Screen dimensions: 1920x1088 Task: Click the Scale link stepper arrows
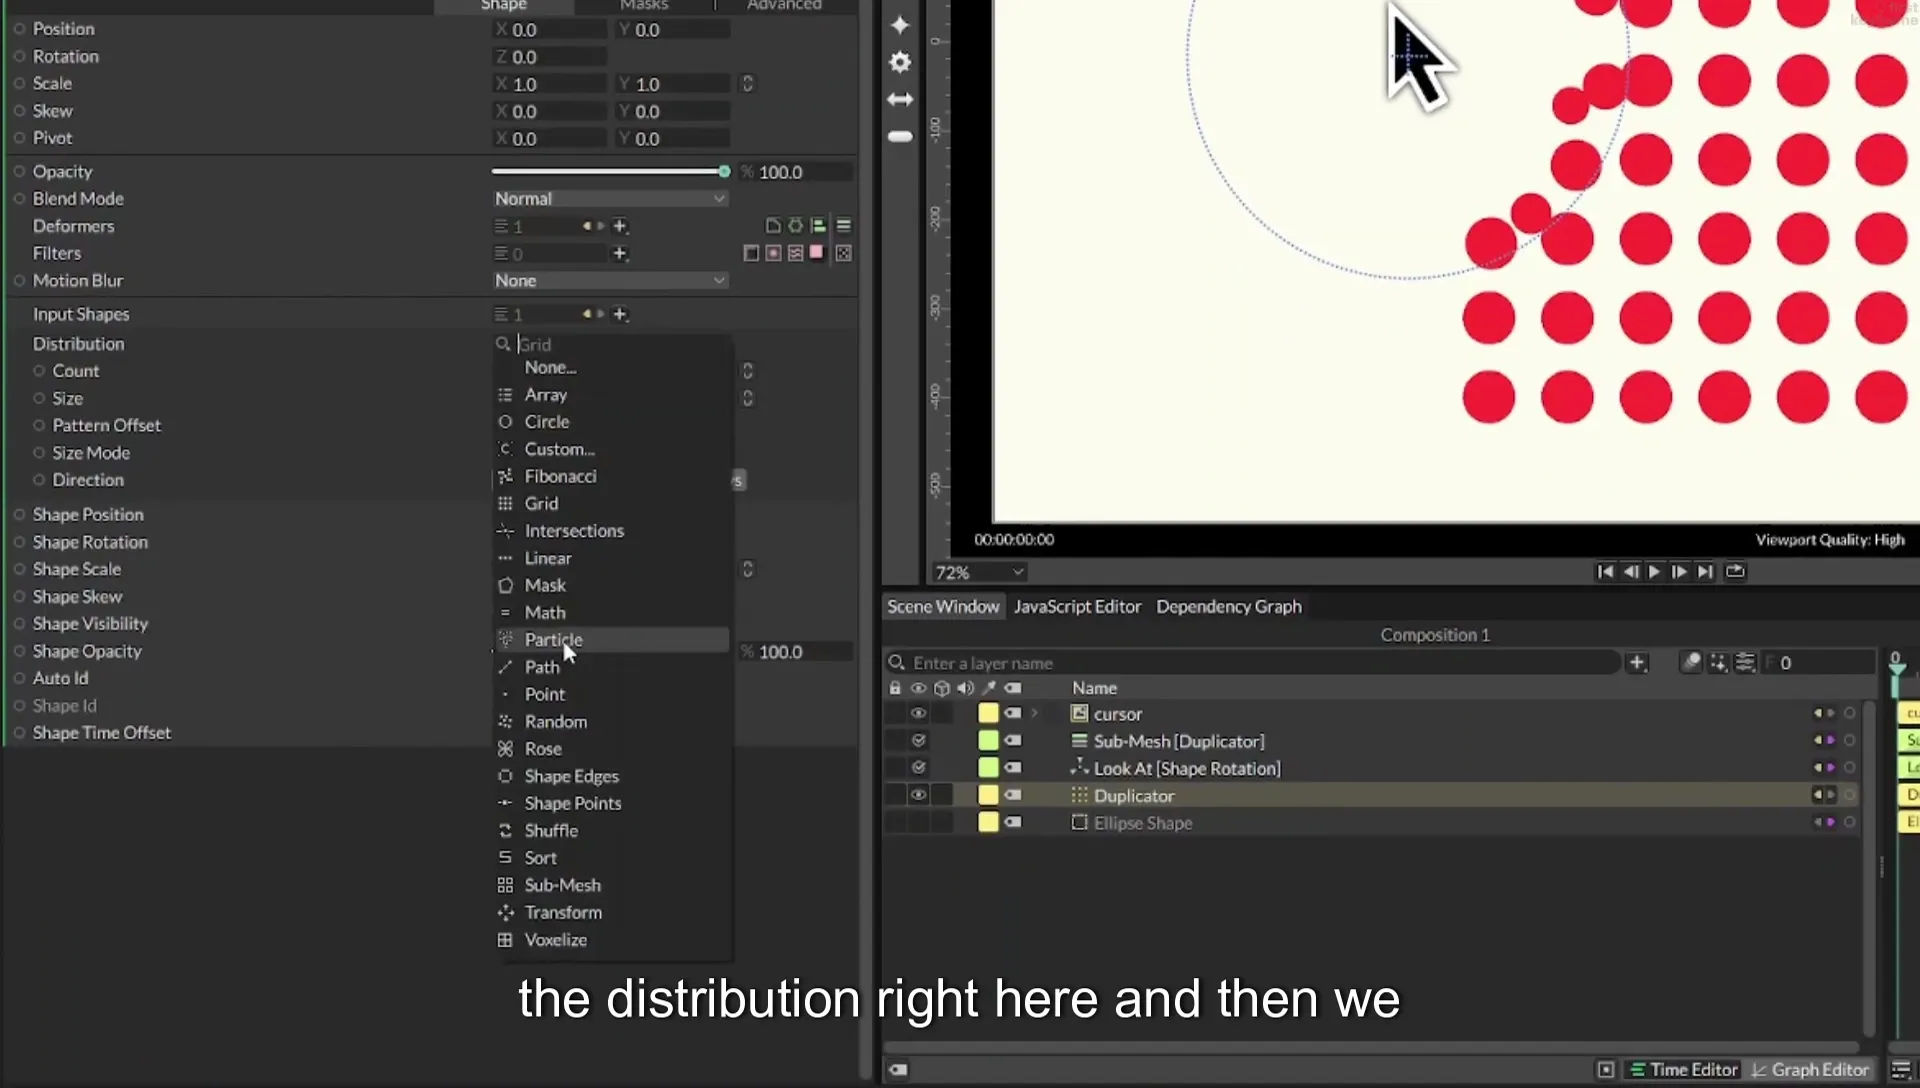(x=747, y=84)
